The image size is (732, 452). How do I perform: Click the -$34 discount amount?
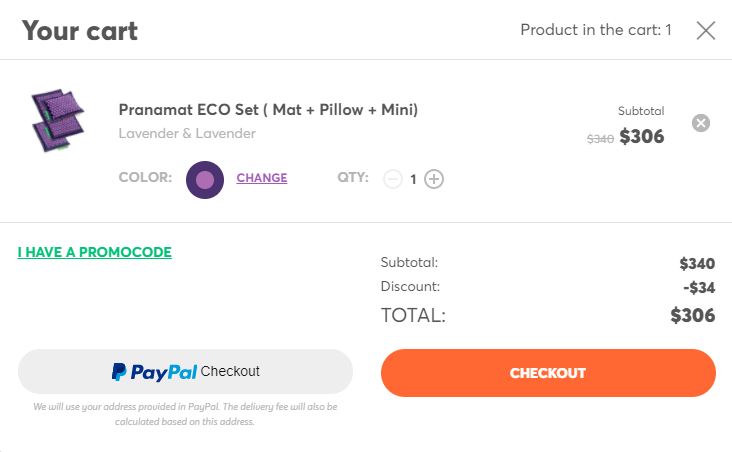(x=697, y=288)
